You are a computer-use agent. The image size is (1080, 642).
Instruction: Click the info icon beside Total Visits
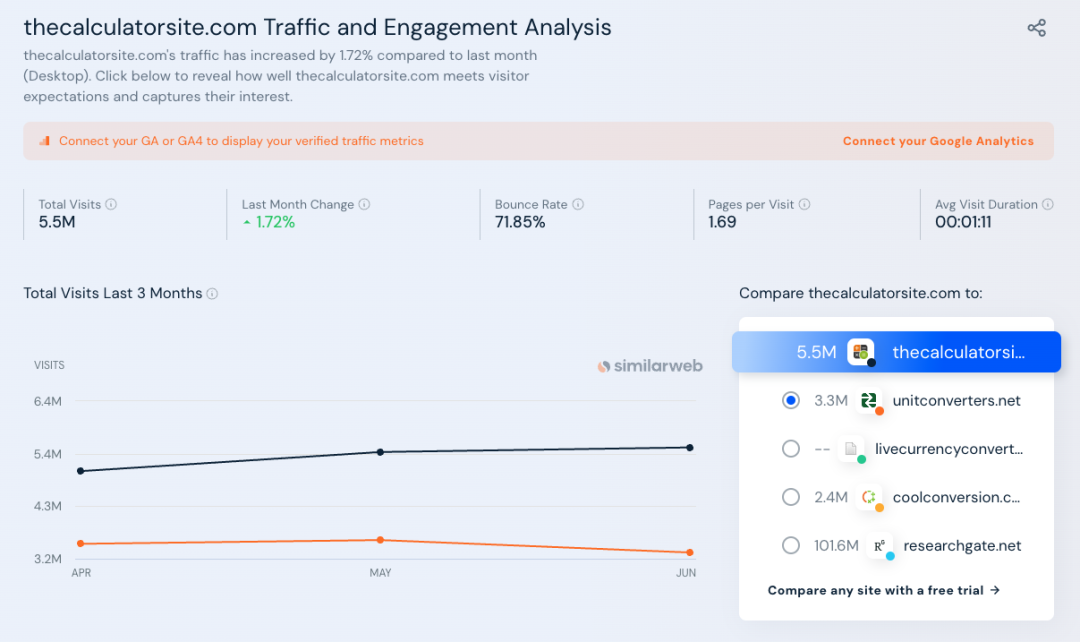[111, 204]
